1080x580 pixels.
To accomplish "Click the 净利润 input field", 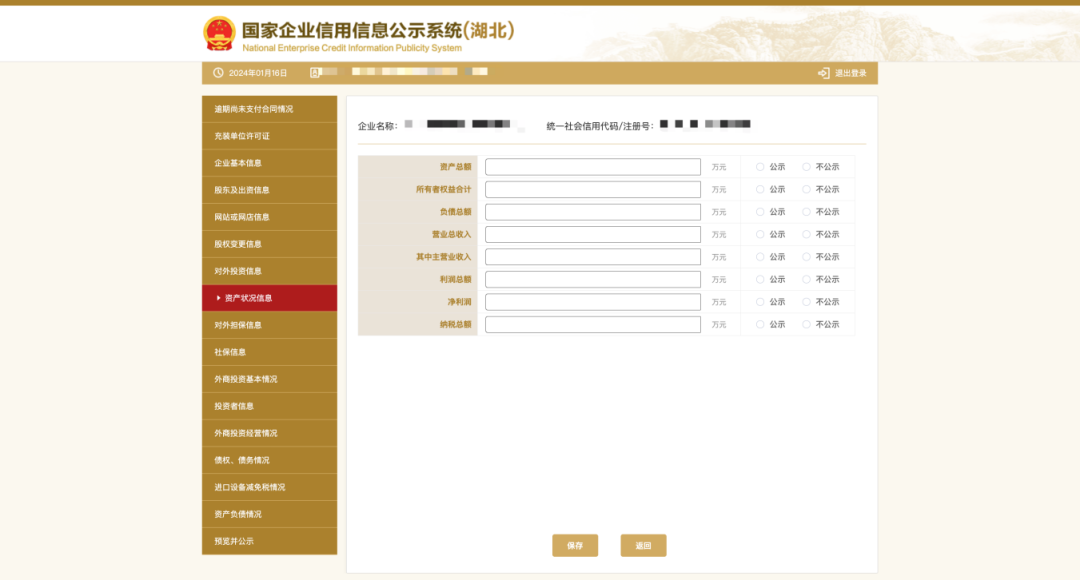I will 593,302.
